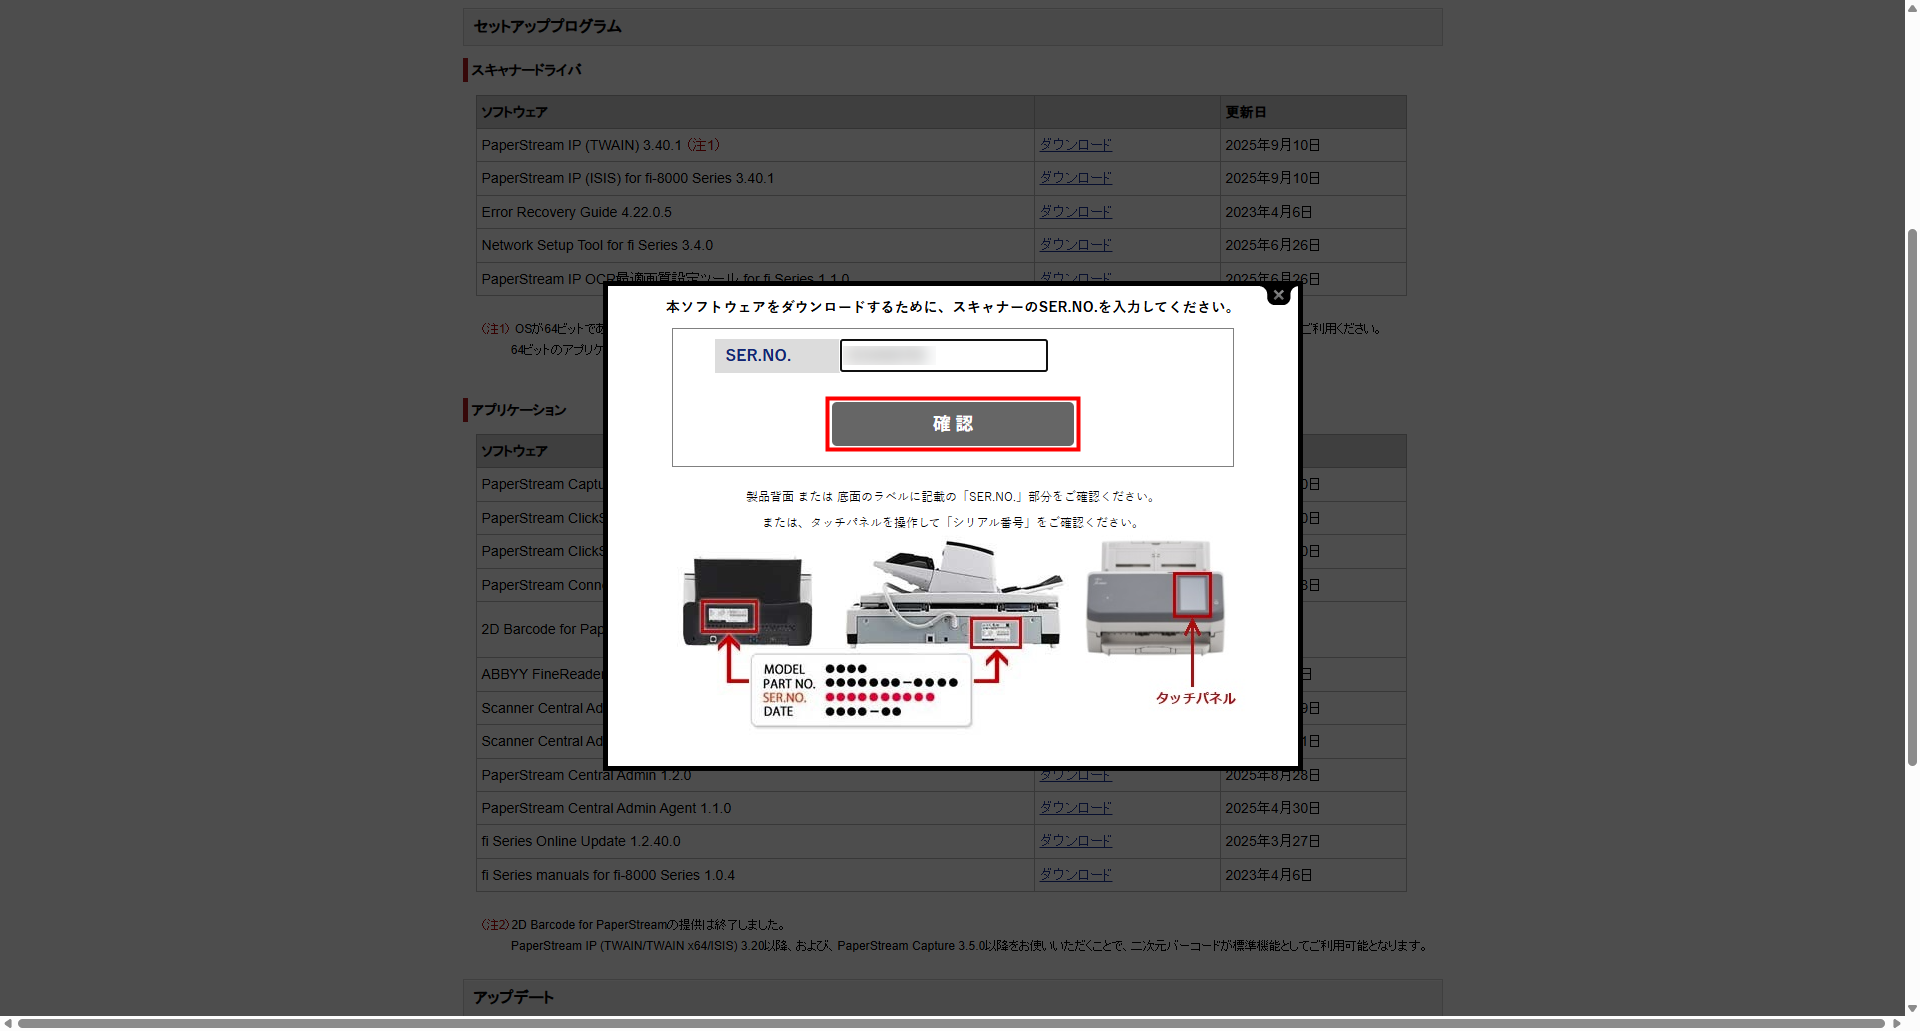This screenshot has height=1031, width=1920.
Task: Download PaperStream IP (TWAIN) 3.40.1
Action: (x=1075, y=145)
